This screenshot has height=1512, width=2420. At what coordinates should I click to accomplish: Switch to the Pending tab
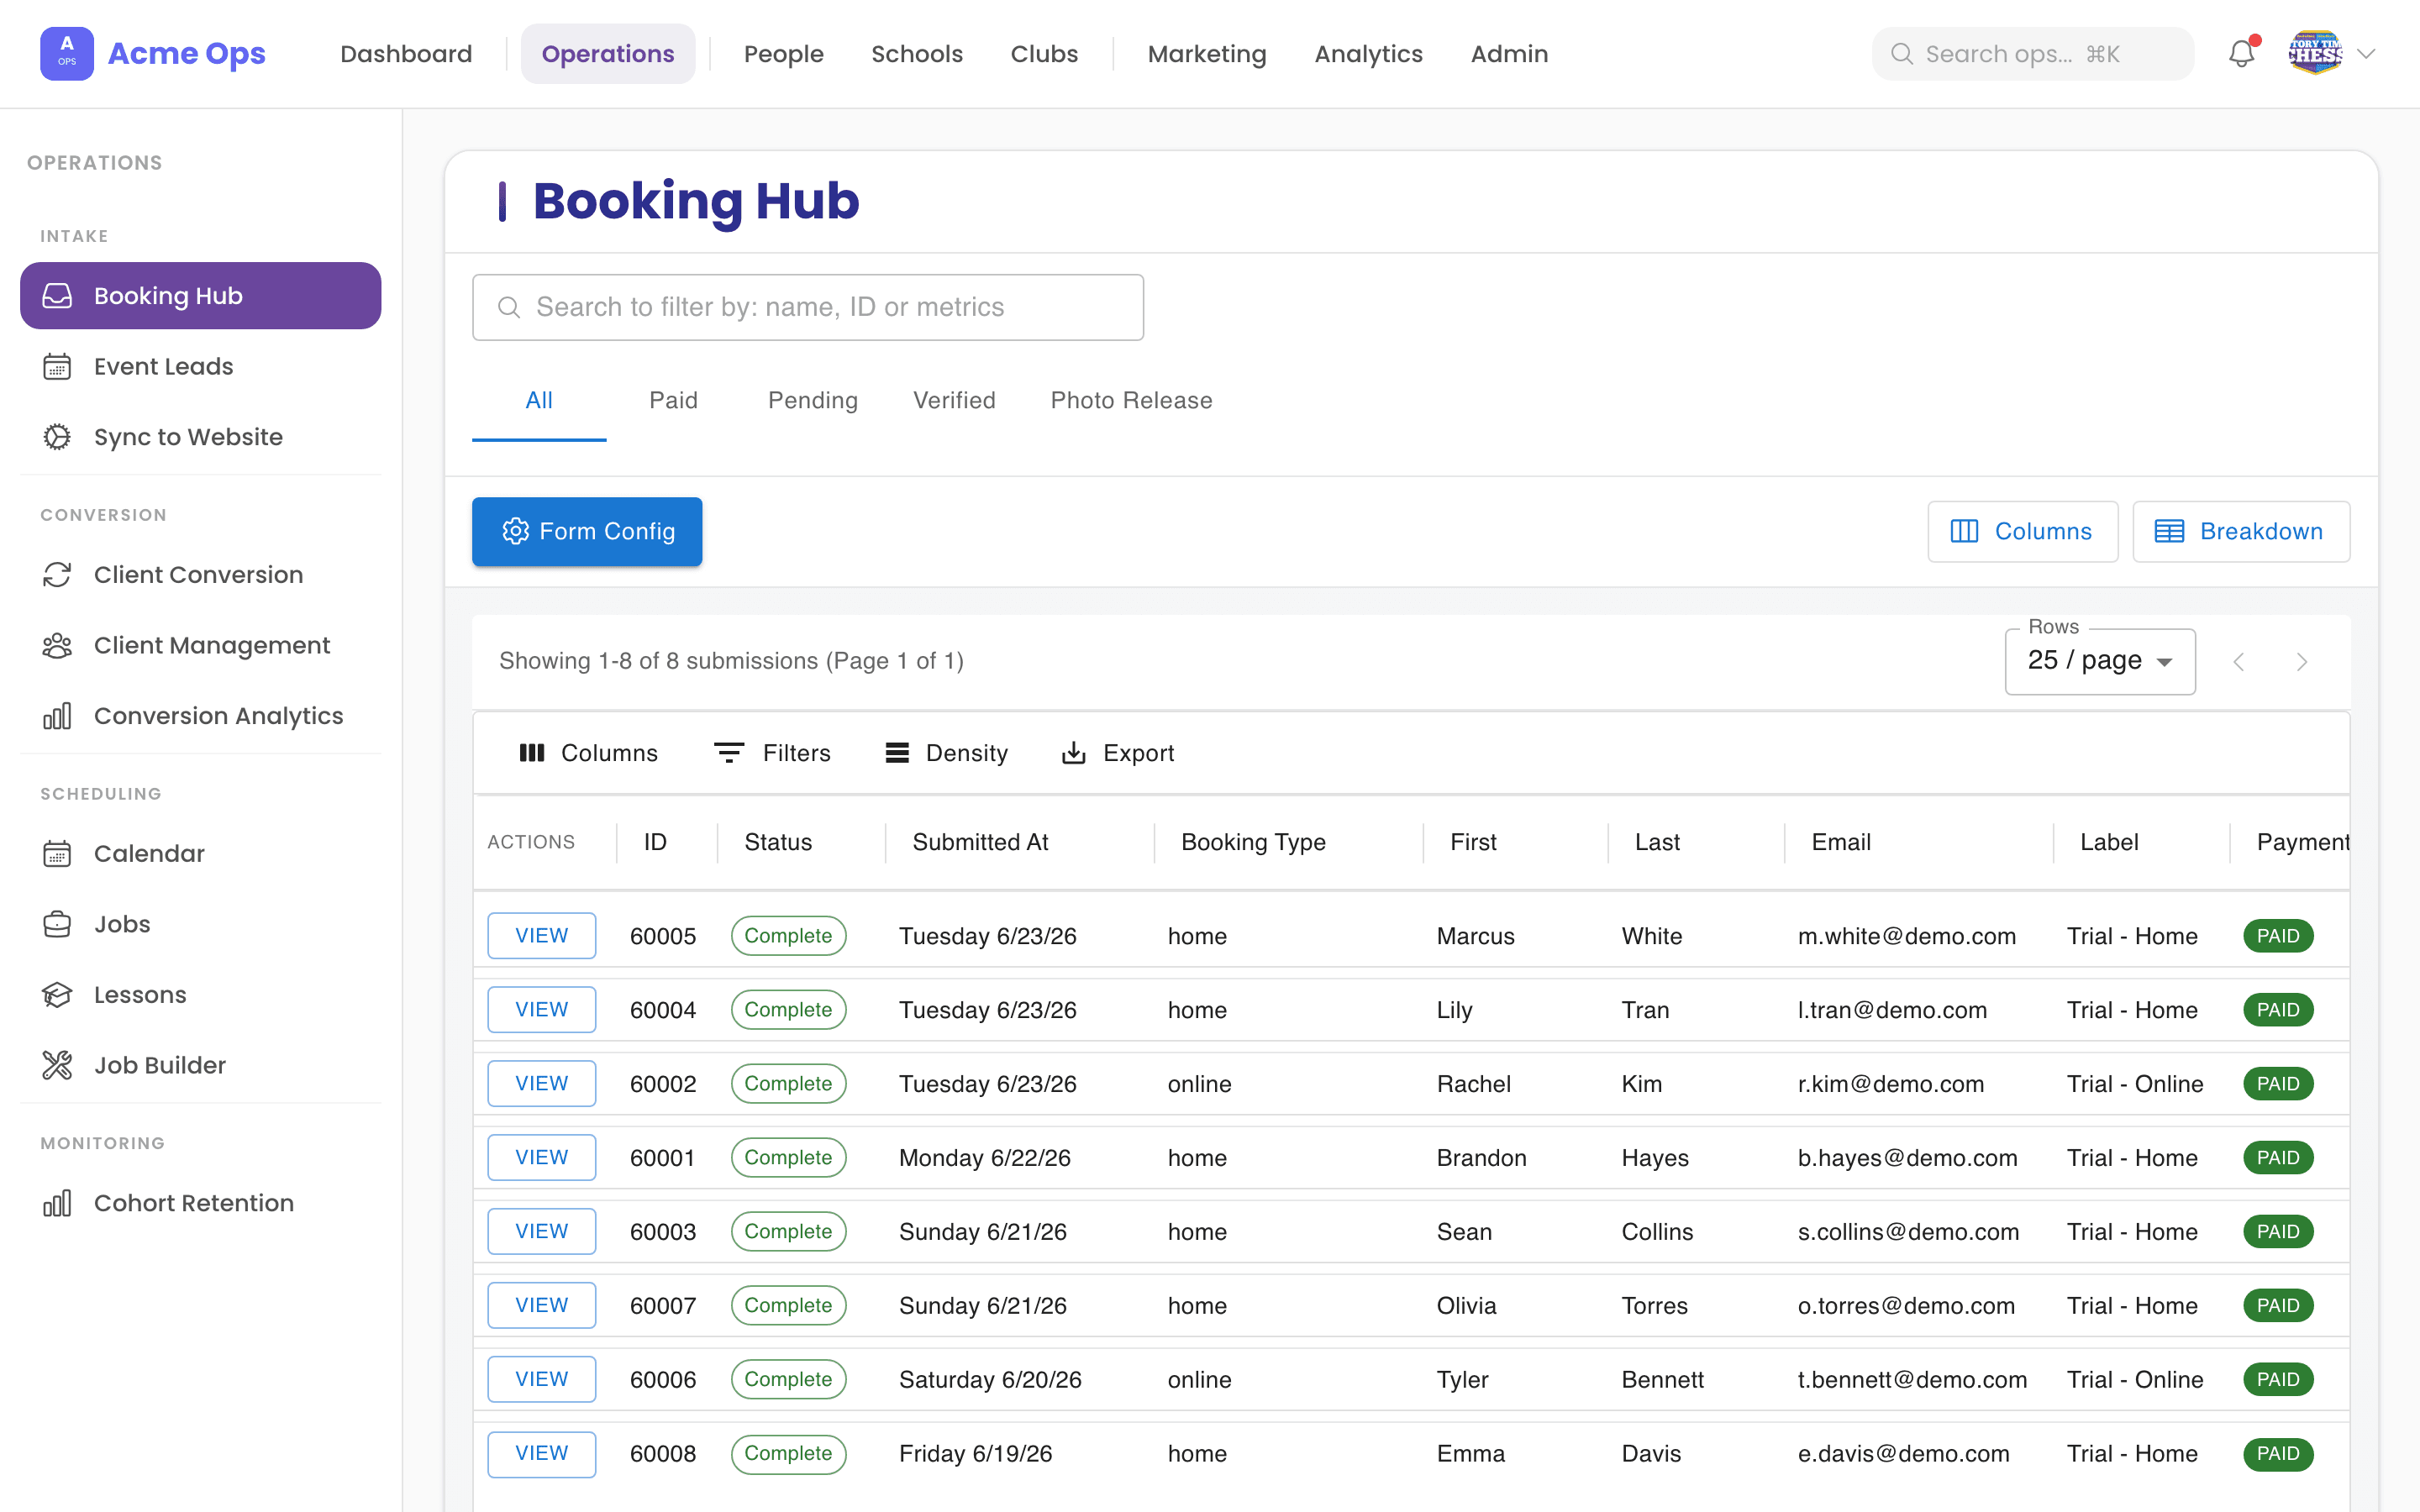pyautogui.click(x=813, y=401)
